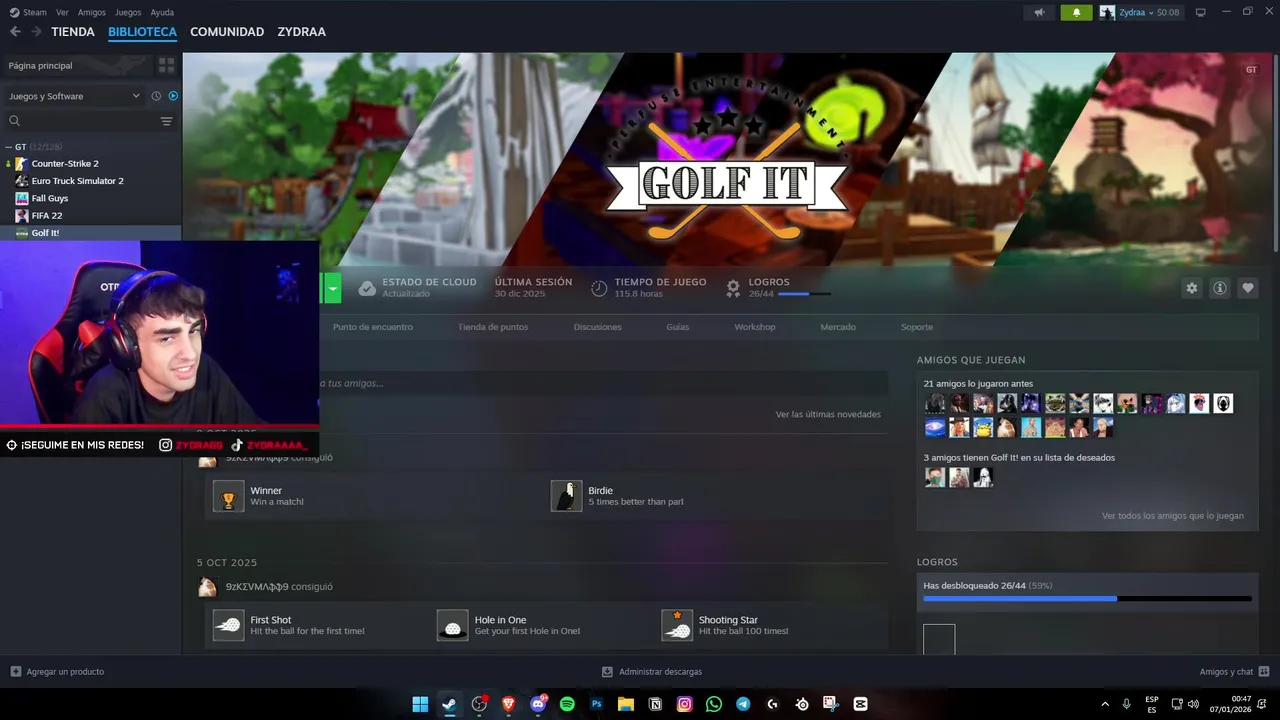Click Ver todos los amigos que lo juegan

pyautogui.click(x=1173, y=516)
